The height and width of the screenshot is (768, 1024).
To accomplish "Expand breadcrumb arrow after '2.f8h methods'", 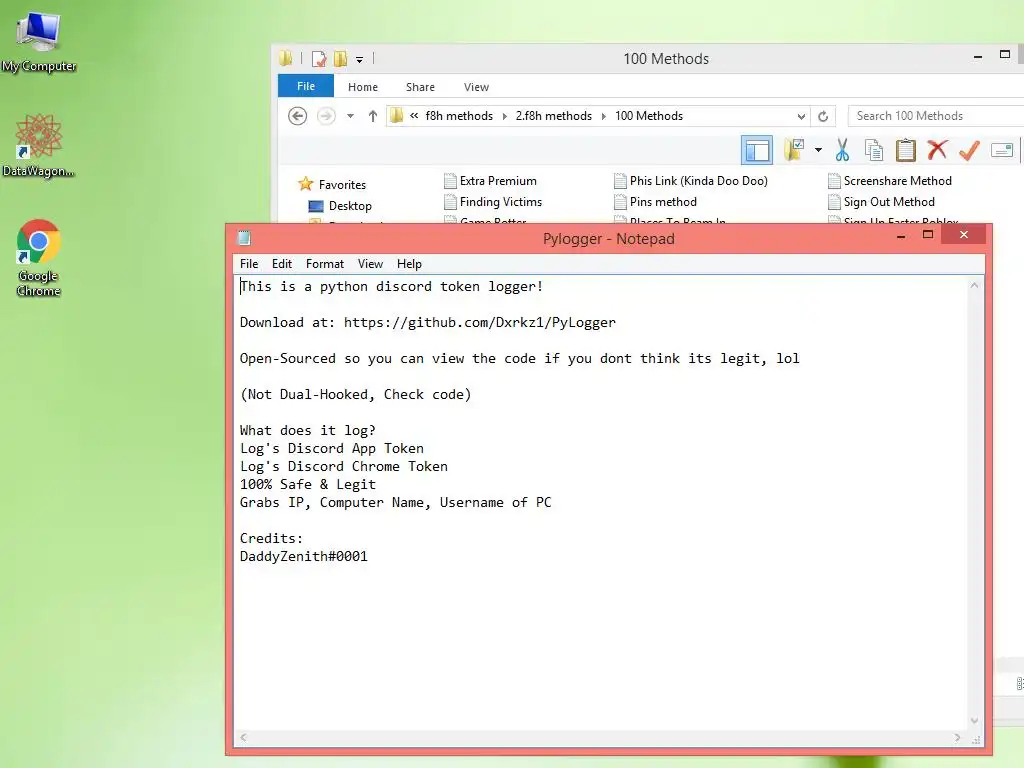I will 603,116.
